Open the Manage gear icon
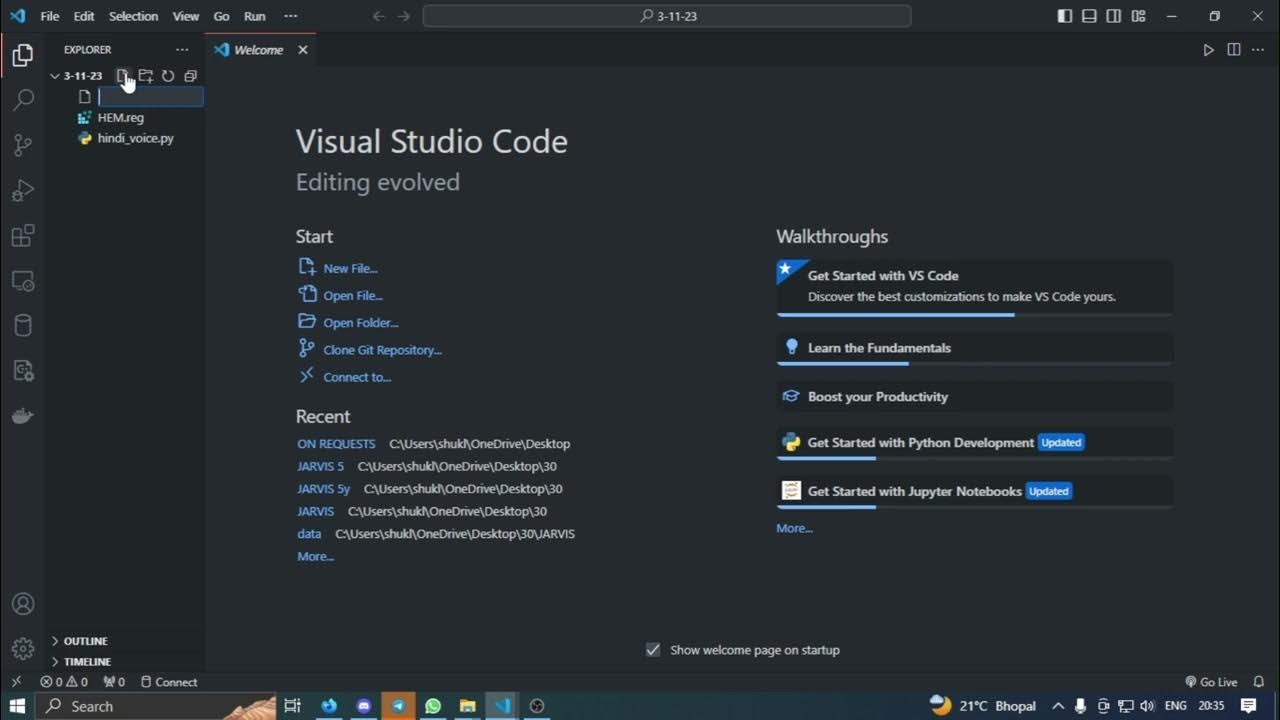Screen dimensions: 1280x720 [22, 649]
